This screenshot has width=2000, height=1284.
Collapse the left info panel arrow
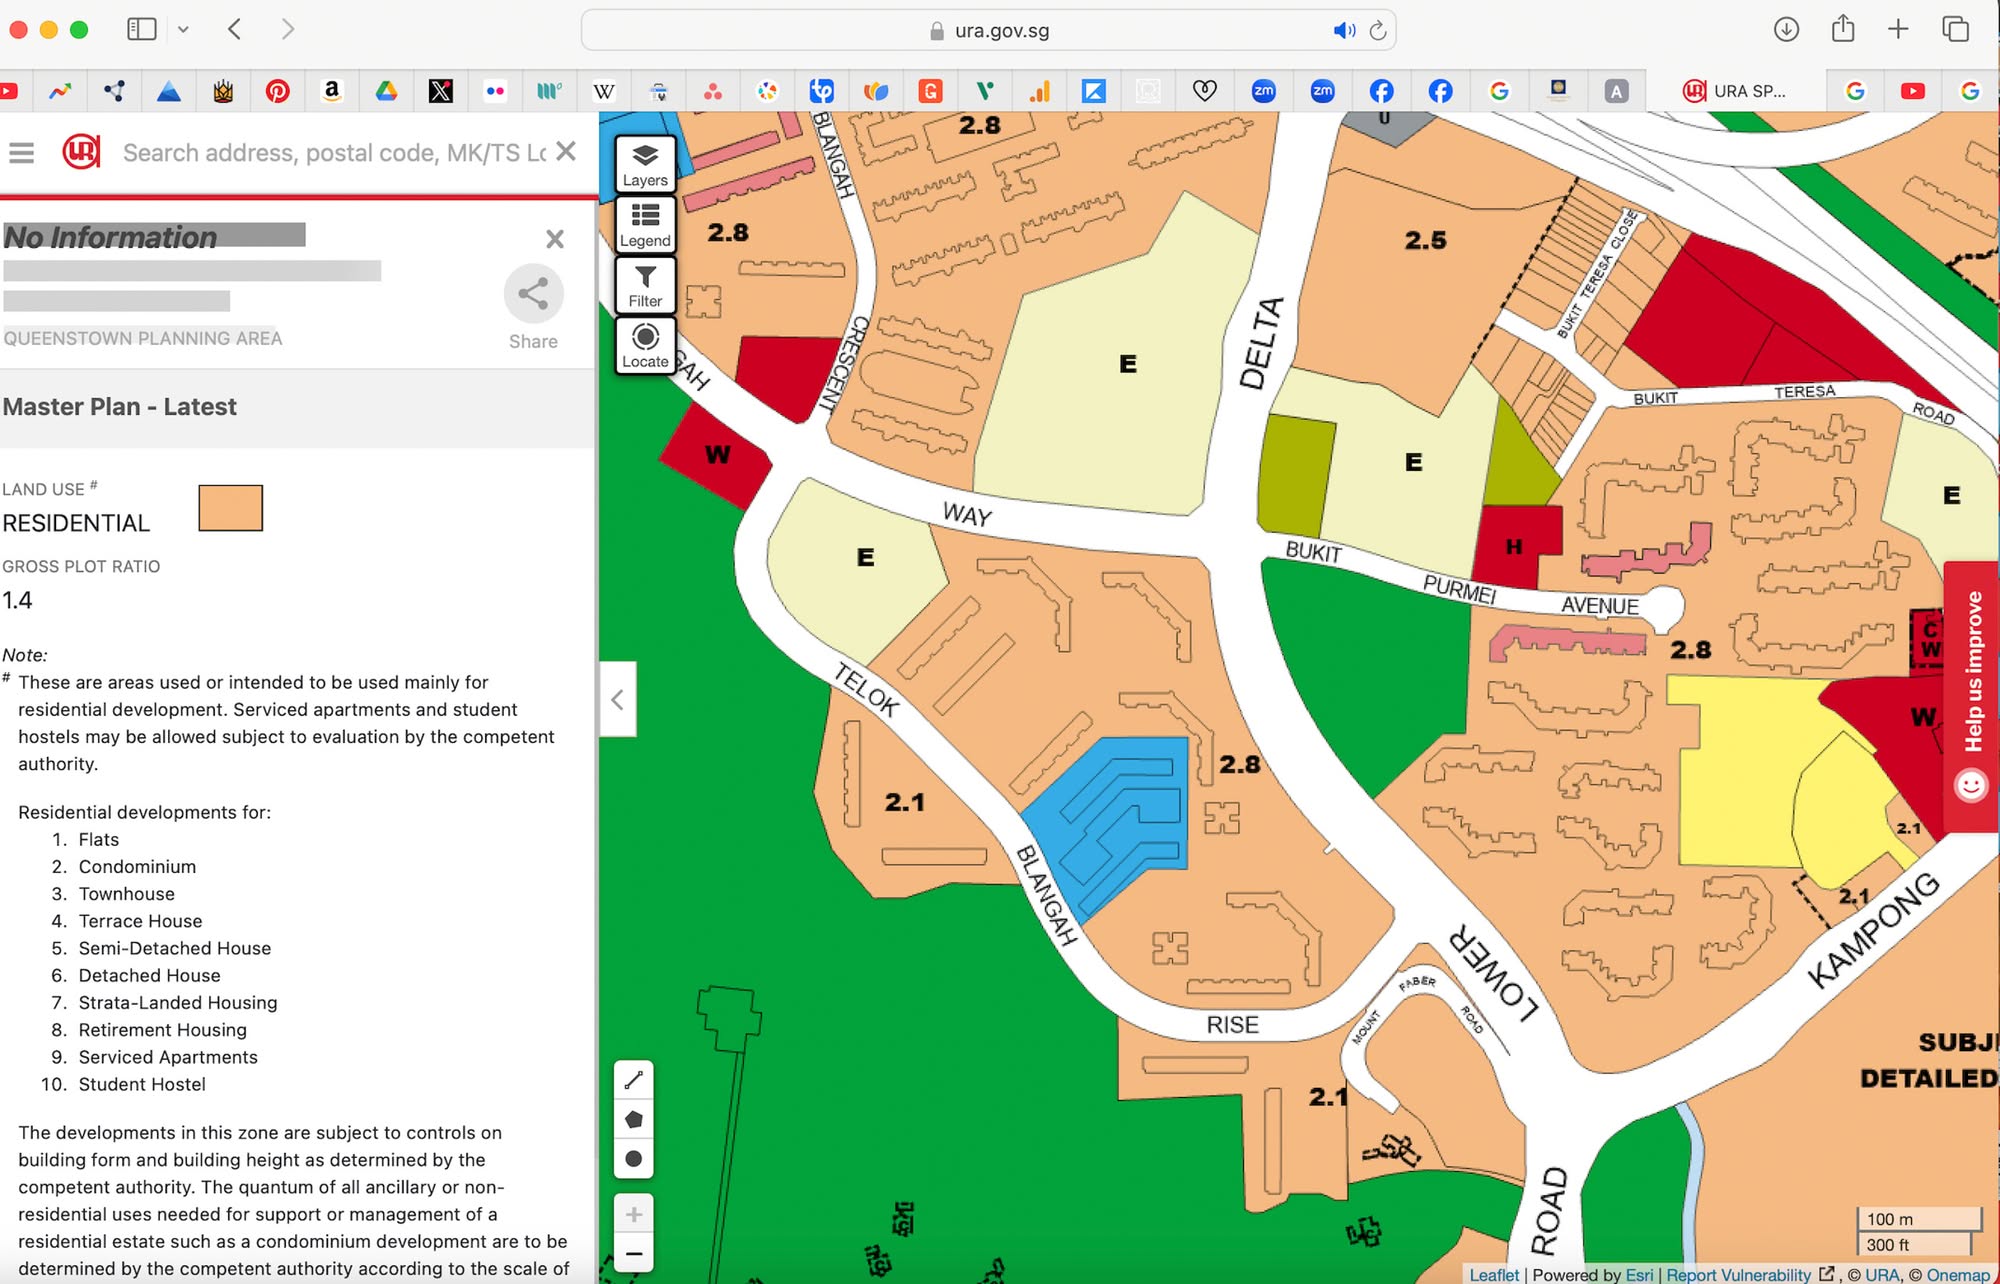coord(617,699)
